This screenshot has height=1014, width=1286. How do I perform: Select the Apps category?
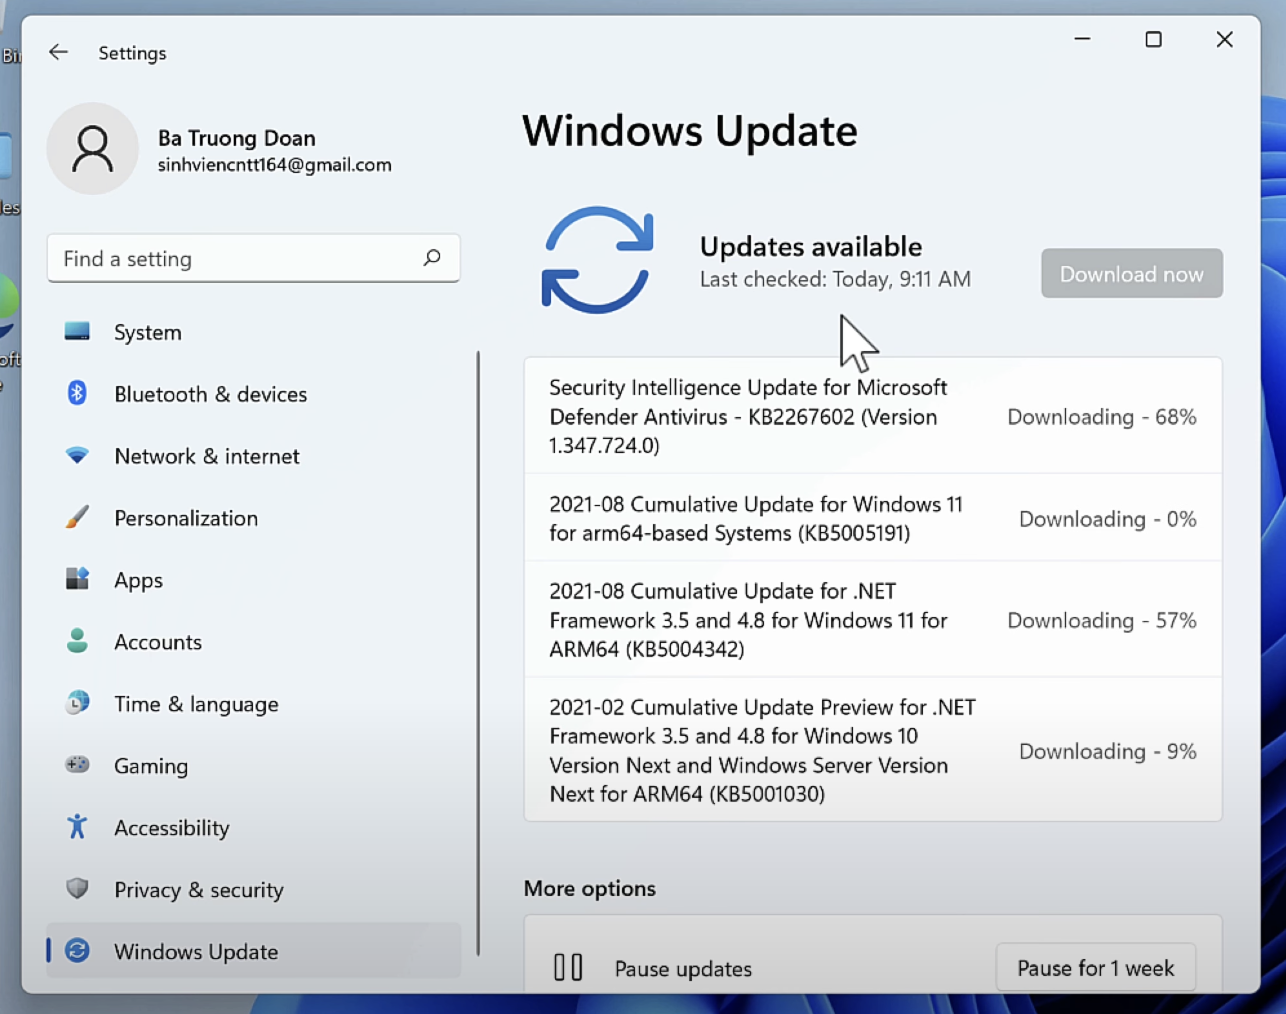pos(253,580)
